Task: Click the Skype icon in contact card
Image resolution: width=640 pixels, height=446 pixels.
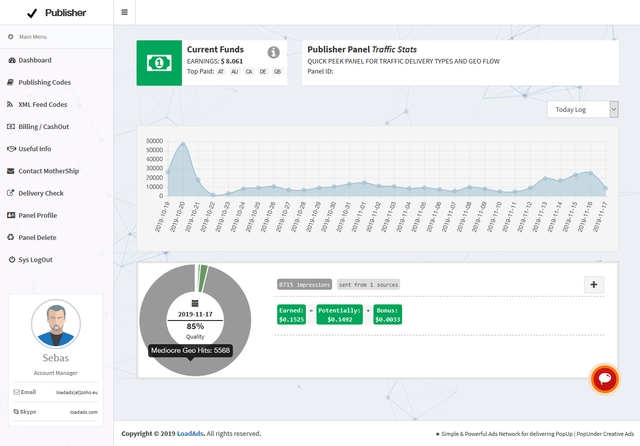Action: (17, 411)
